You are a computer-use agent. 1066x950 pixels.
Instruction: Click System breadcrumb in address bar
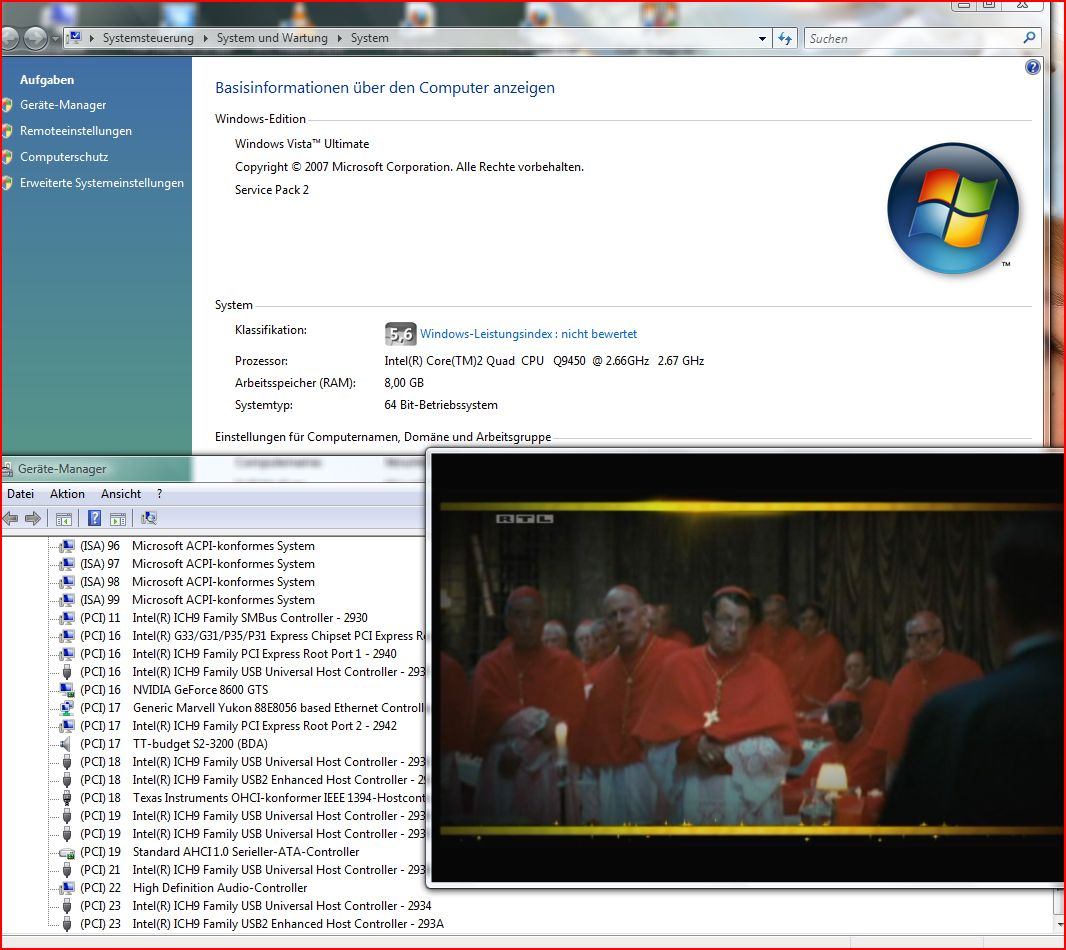(370, 38)
